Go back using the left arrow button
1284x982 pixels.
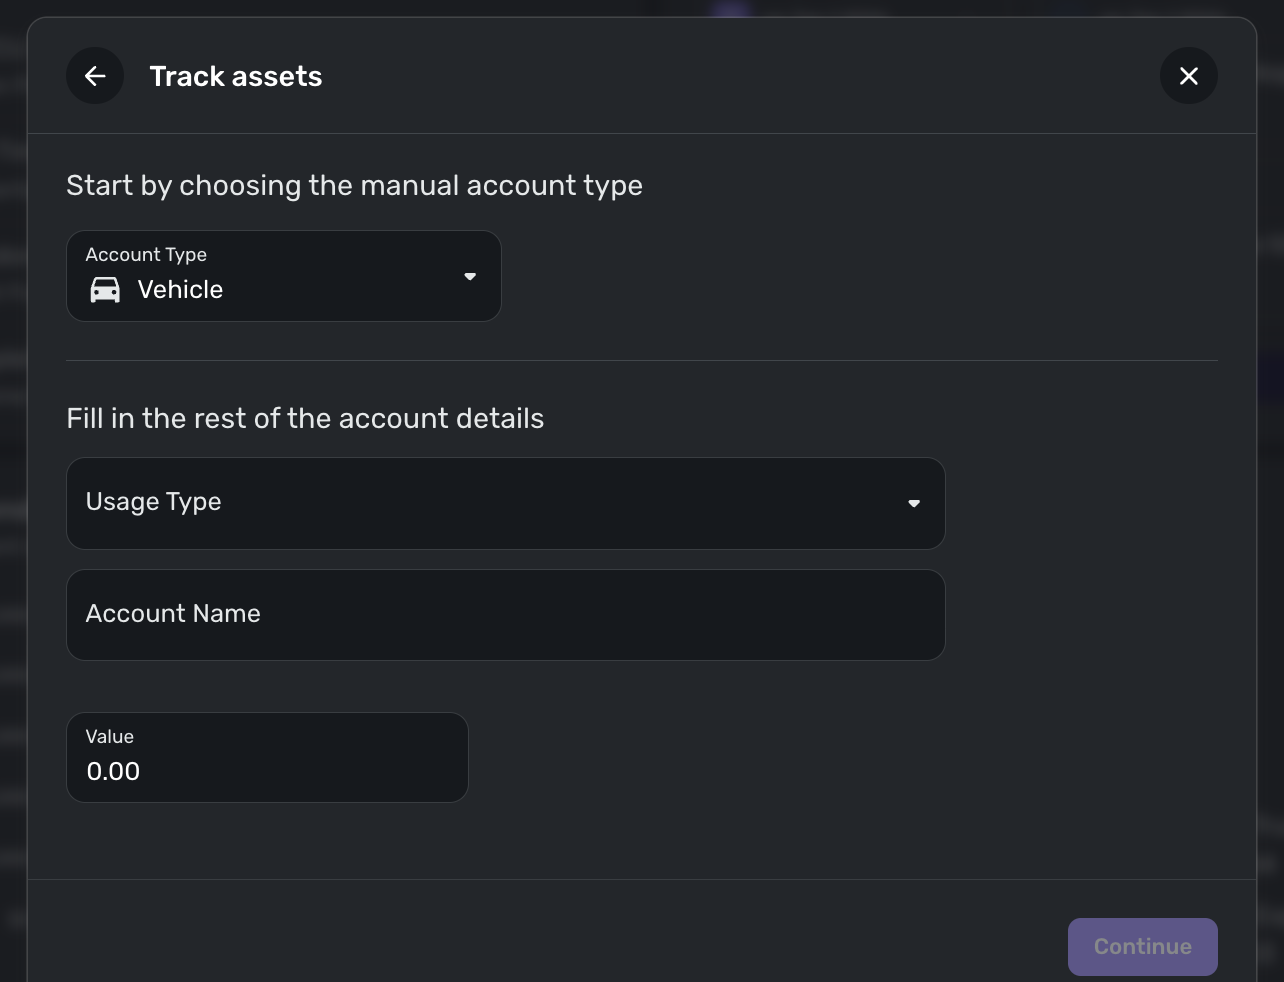95,76
